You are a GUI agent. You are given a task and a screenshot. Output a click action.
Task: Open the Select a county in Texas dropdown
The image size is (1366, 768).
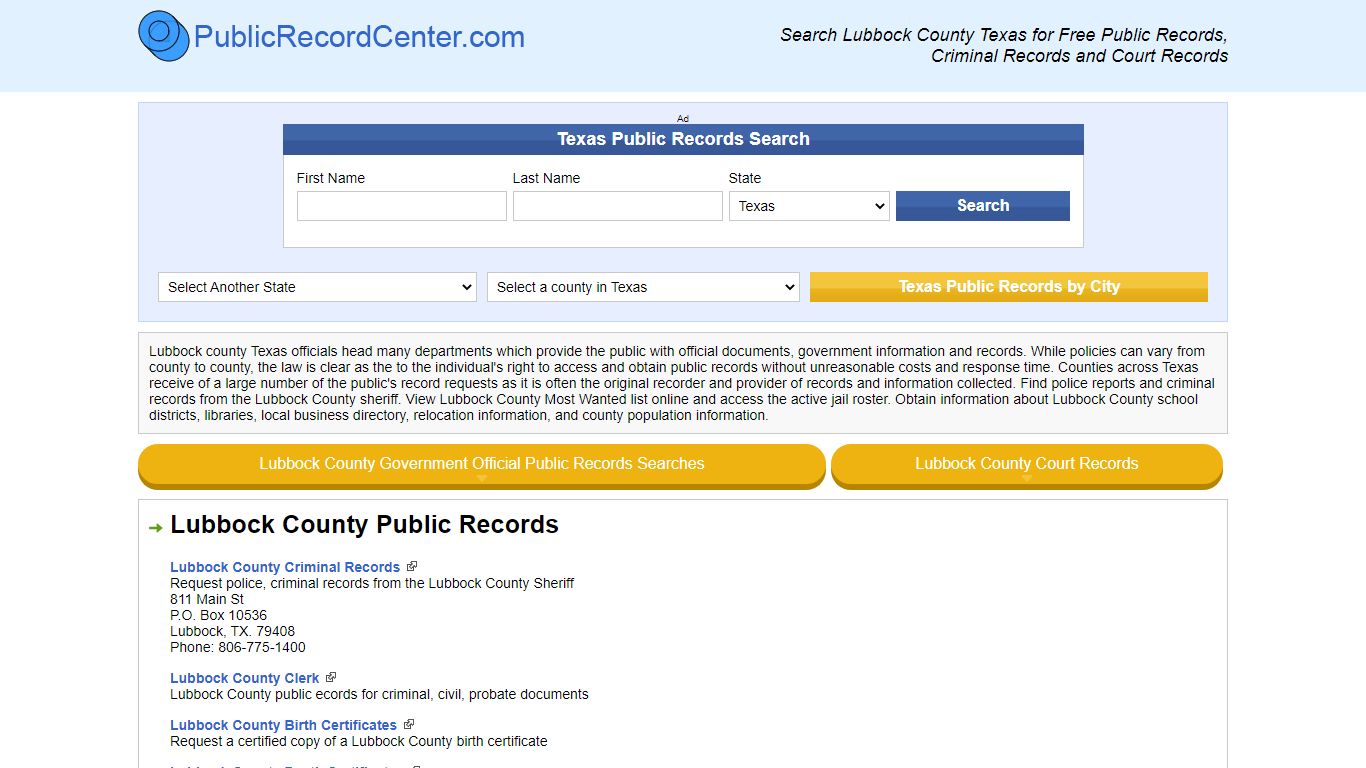643,287
